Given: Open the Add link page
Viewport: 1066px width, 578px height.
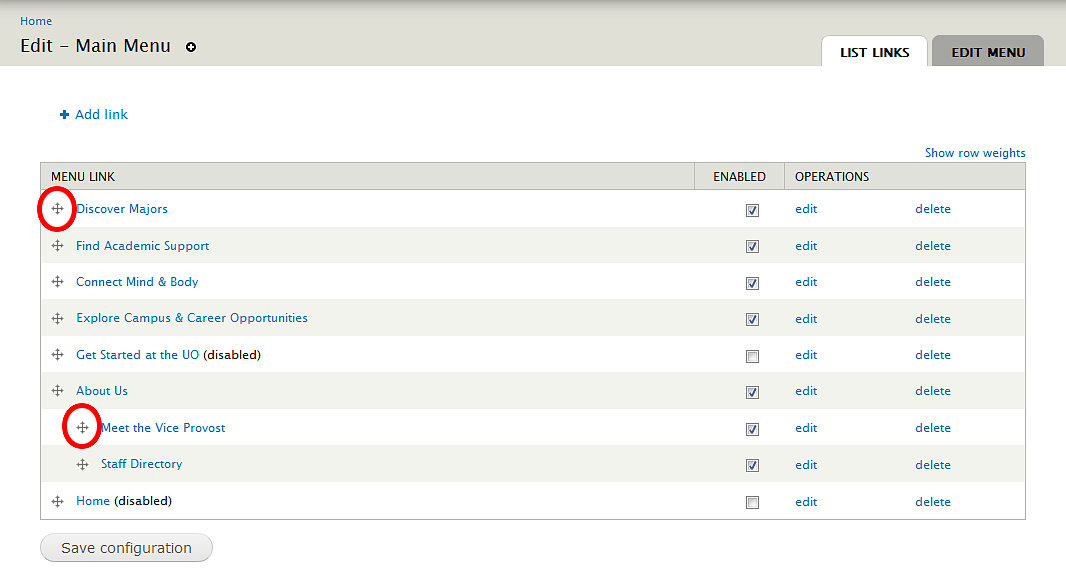Looking at the screenshot, I should click(x=101, y=114).
